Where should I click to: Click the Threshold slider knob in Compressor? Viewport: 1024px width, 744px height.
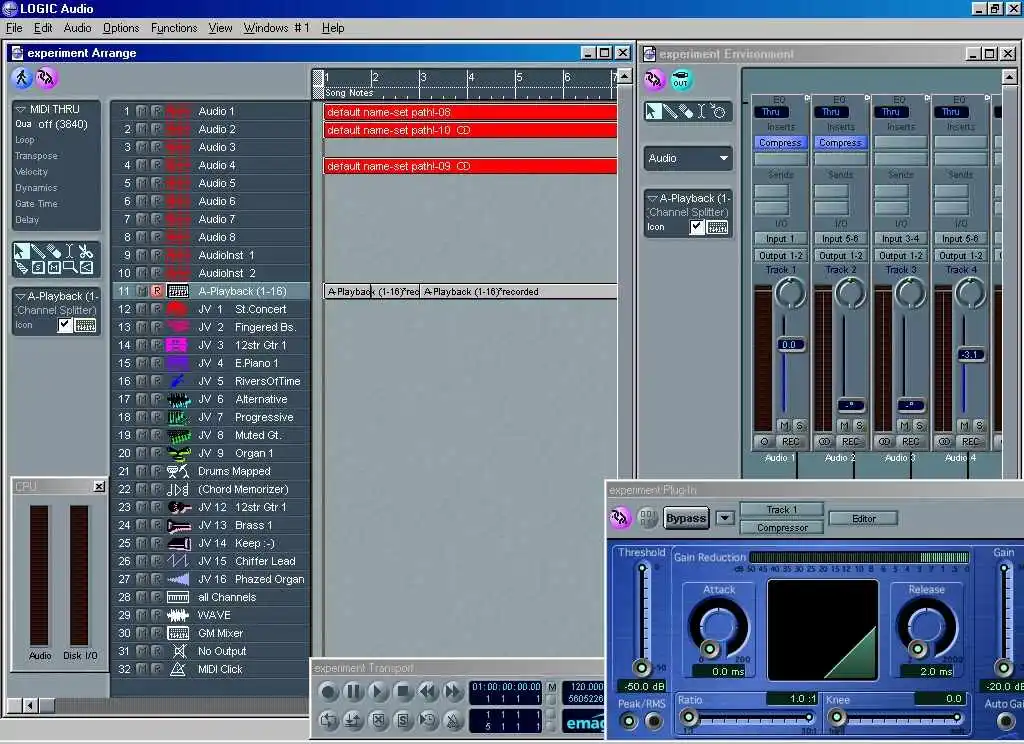[x=642, y=668]
